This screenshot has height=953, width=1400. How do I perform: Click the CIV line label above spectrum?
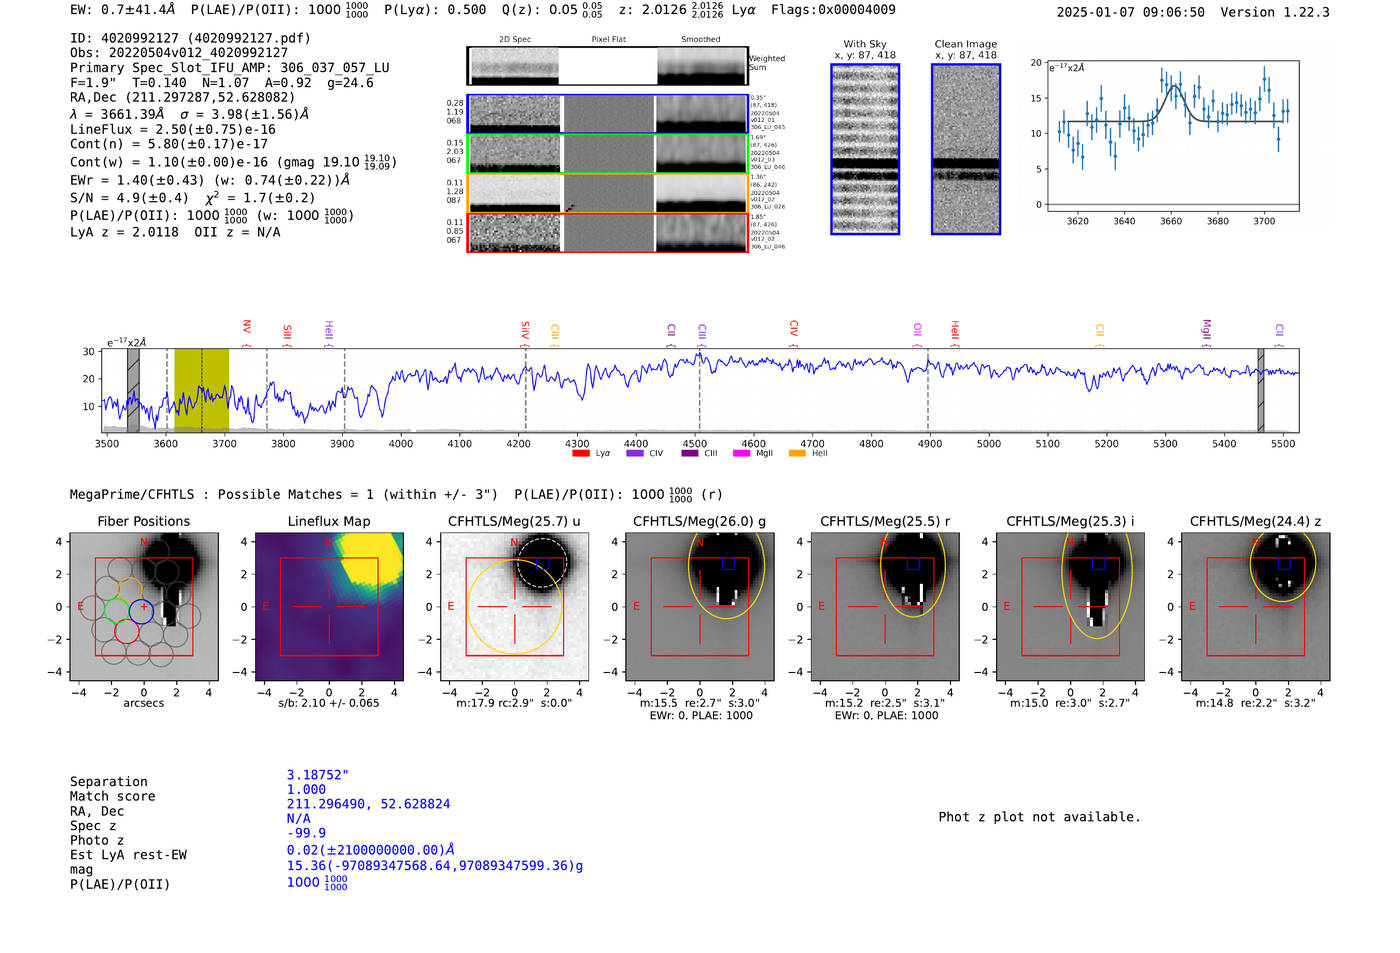pos(793,329)
